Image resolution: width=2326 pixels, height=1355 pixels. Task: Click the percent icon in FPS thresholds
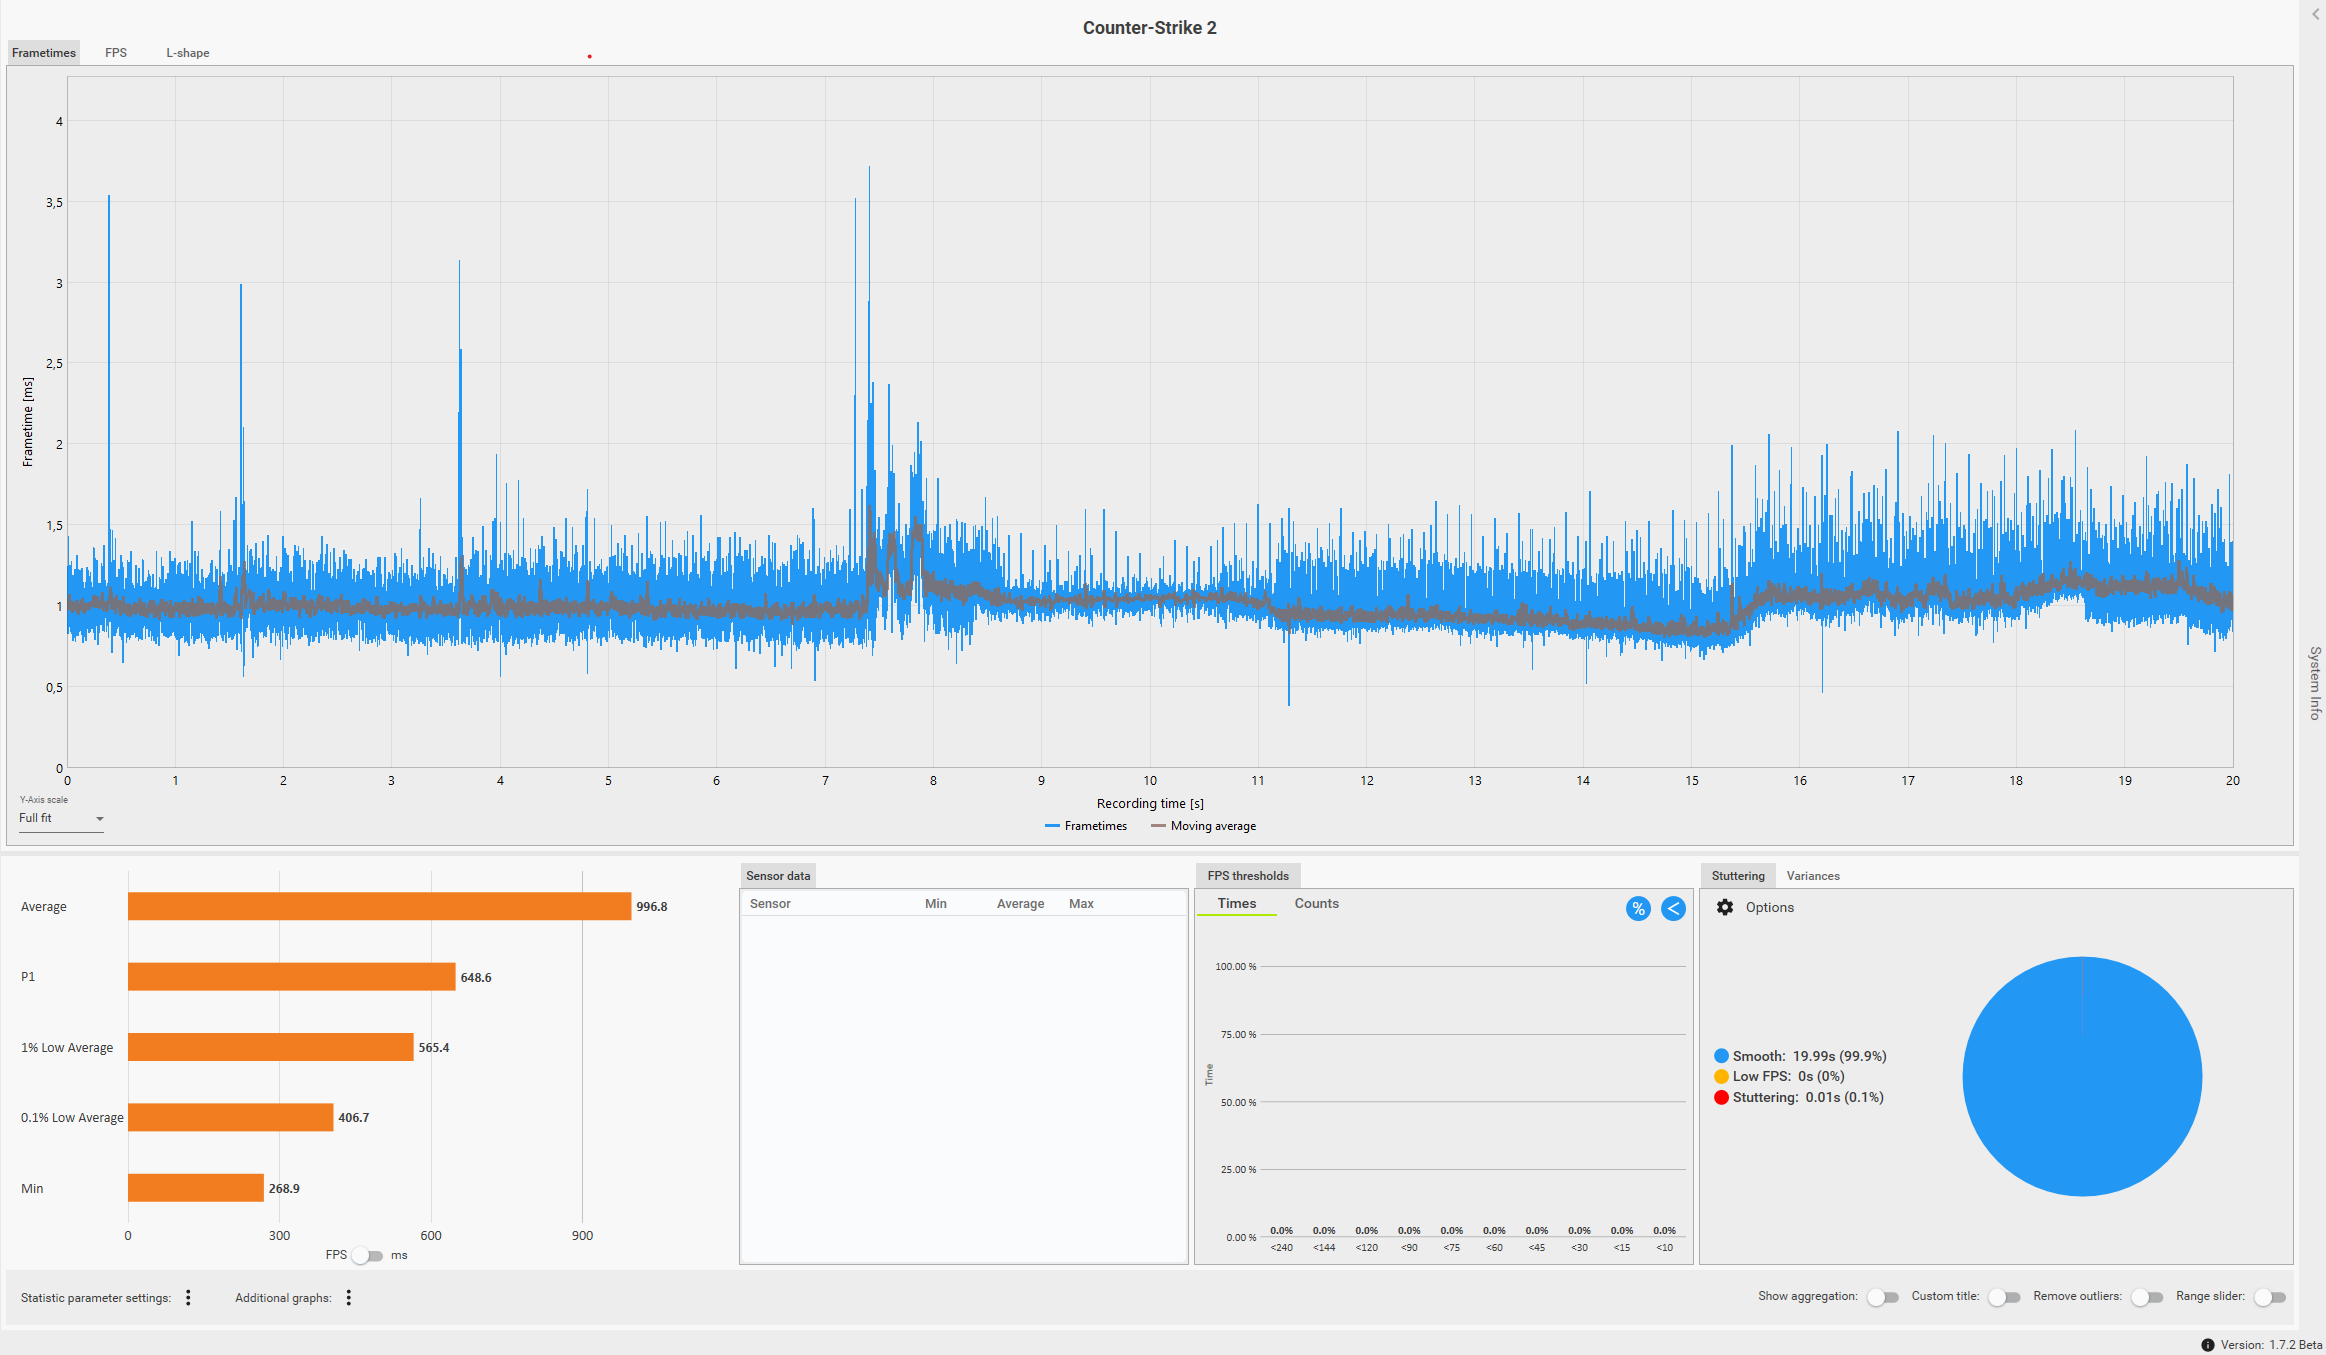pos(1638,908)
